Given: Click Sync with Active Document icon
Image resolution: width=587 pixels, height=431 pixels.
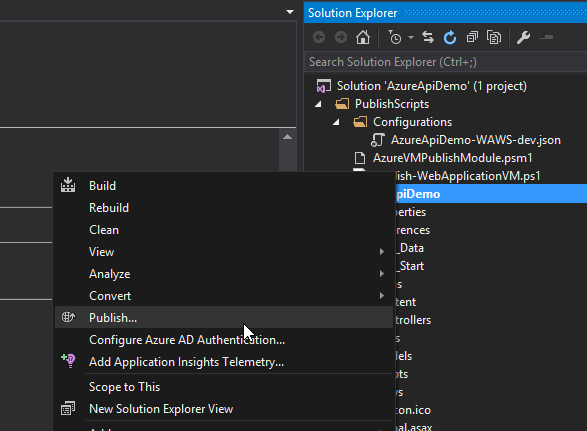Looking at the screenshot, I should pyautogui.click(x=428, y=37).
